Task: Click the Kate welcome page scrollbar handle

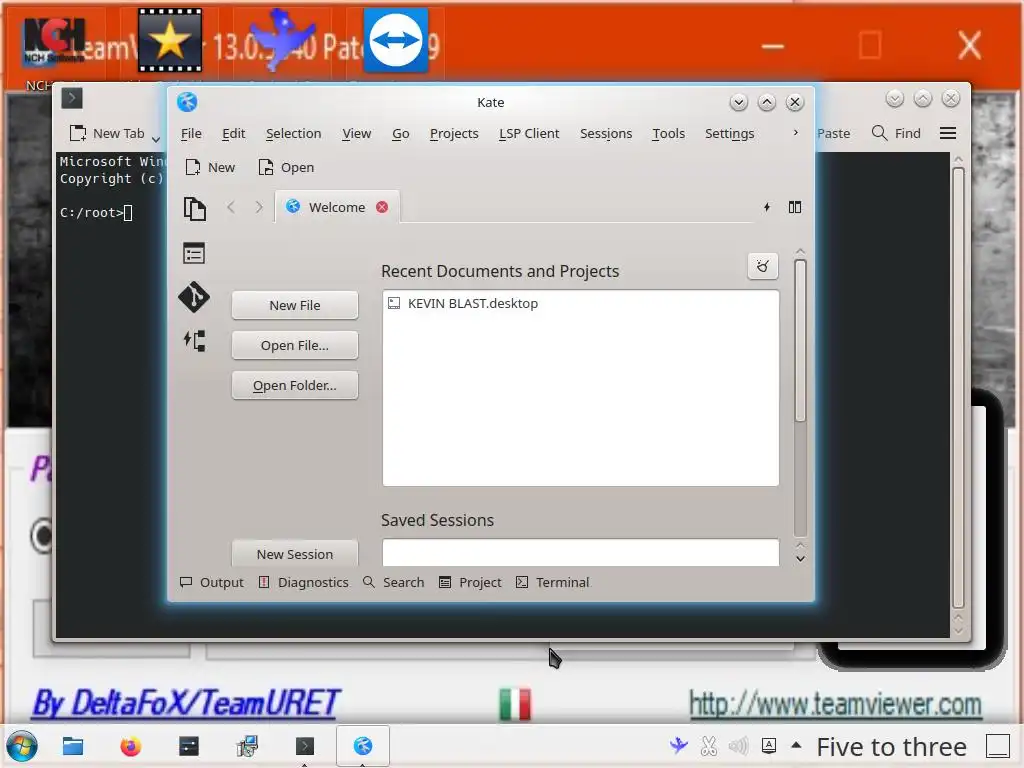Action: tap(800, 340)
